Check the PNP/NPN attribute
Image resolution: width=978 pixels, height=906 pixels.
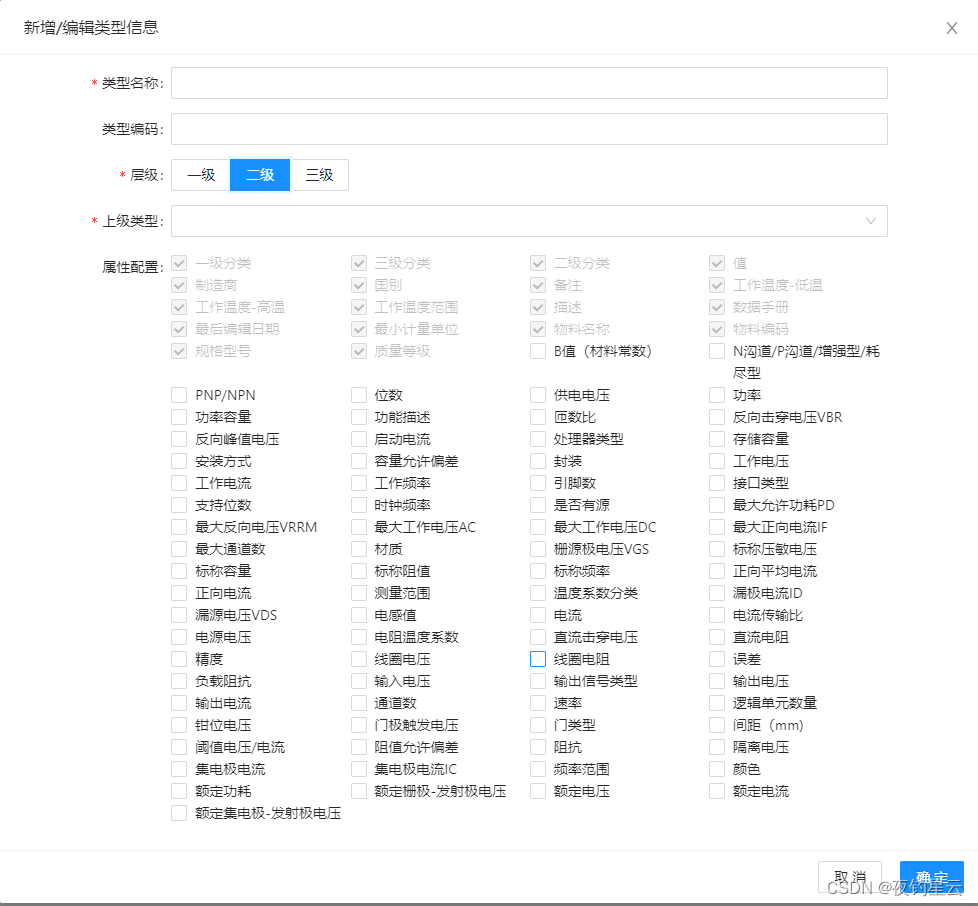[179, 395]
